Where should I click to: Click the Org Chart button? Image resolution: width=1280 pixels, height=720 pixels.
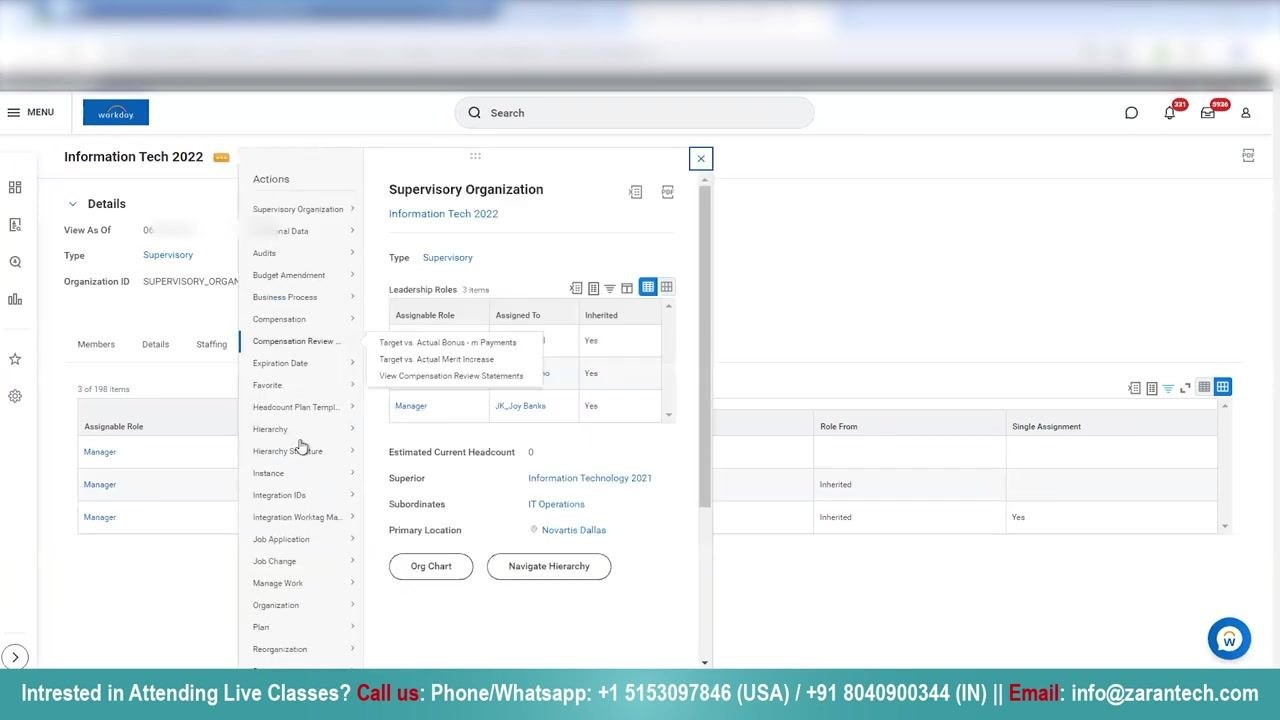(431, 566)
